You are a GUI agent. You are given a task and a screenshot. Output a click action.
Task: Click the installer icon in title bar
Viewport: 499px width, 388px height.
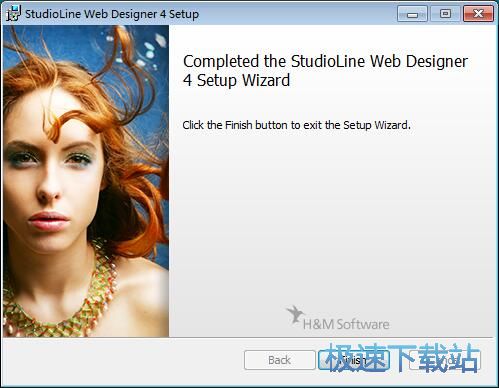(13, 13)
